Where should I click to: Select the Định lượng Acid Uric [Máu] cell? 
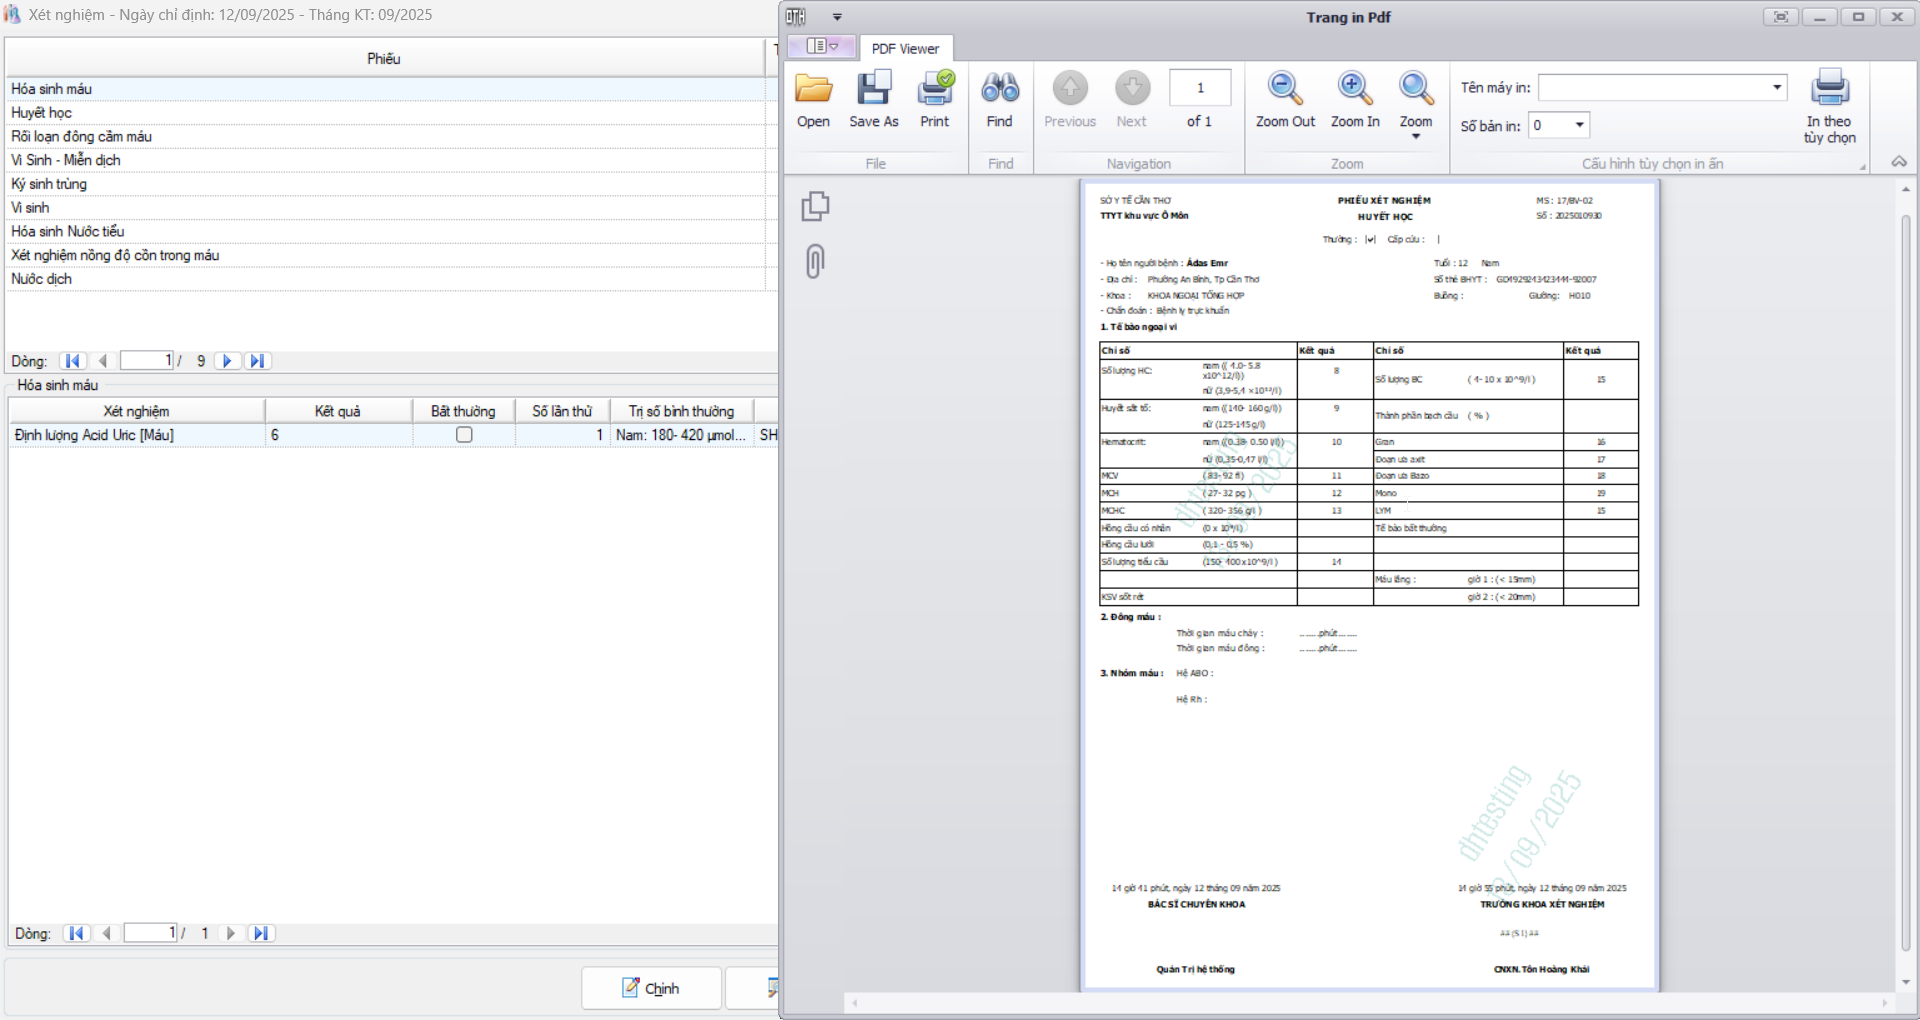(x=137, y=435)
